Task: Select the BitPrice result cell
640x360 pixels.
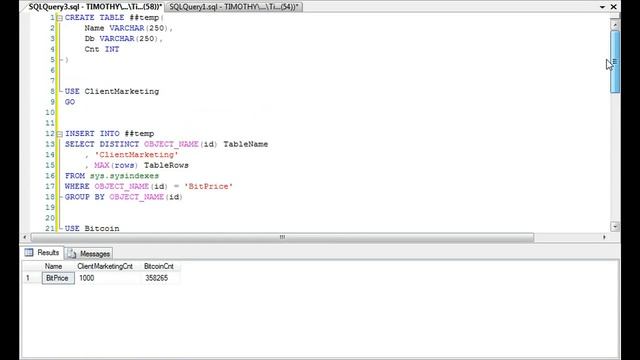Action: click(x=58, y=278)
